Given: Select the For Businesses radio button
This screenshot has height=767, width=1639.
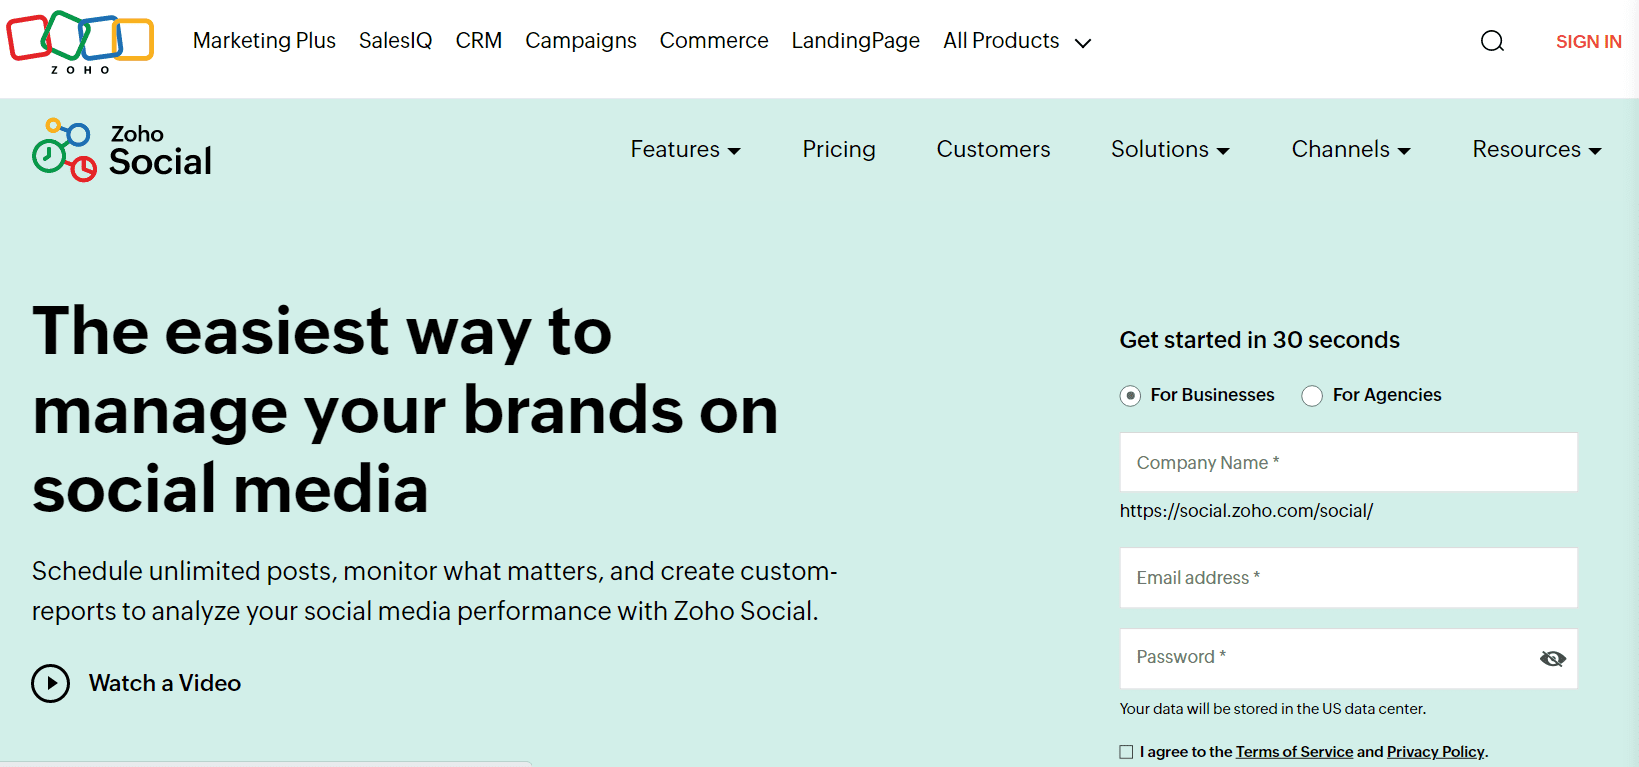Looking at the screenshot, I should pos(1130,396).
